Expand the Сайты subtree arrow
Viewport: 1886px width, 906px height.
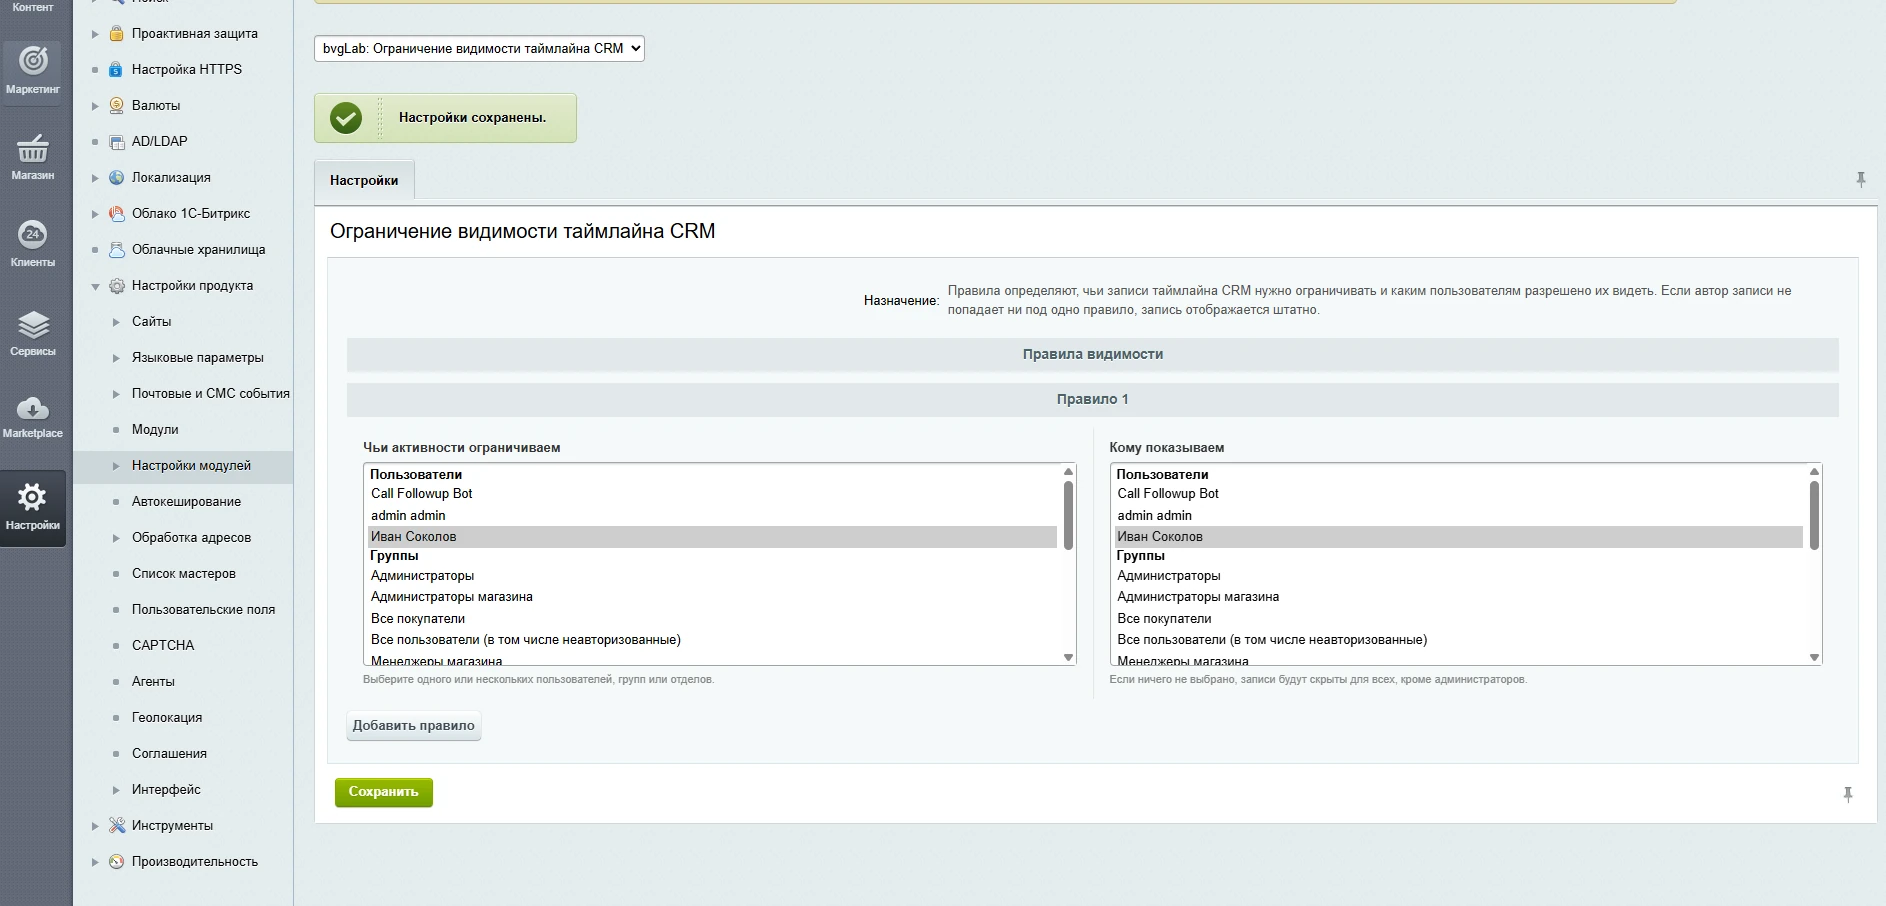pos(116,322)
